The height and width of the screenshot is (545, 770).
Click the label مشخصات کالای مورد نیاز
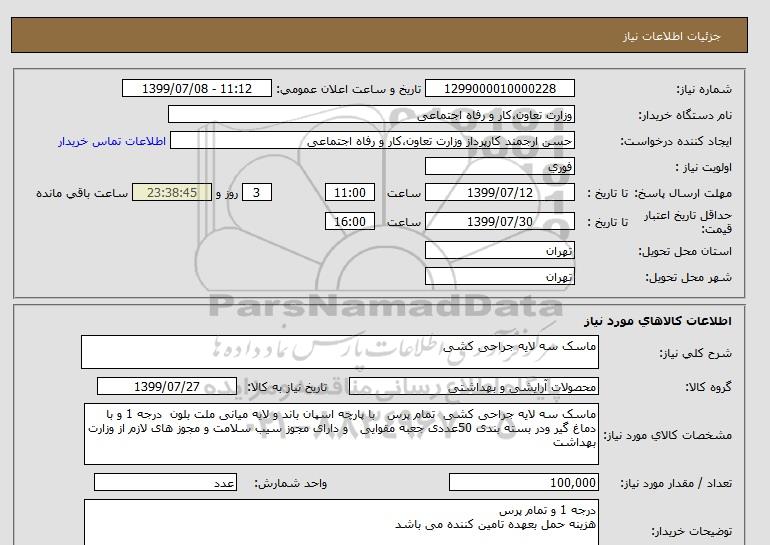pyautogui.click(x=667, y=435)
